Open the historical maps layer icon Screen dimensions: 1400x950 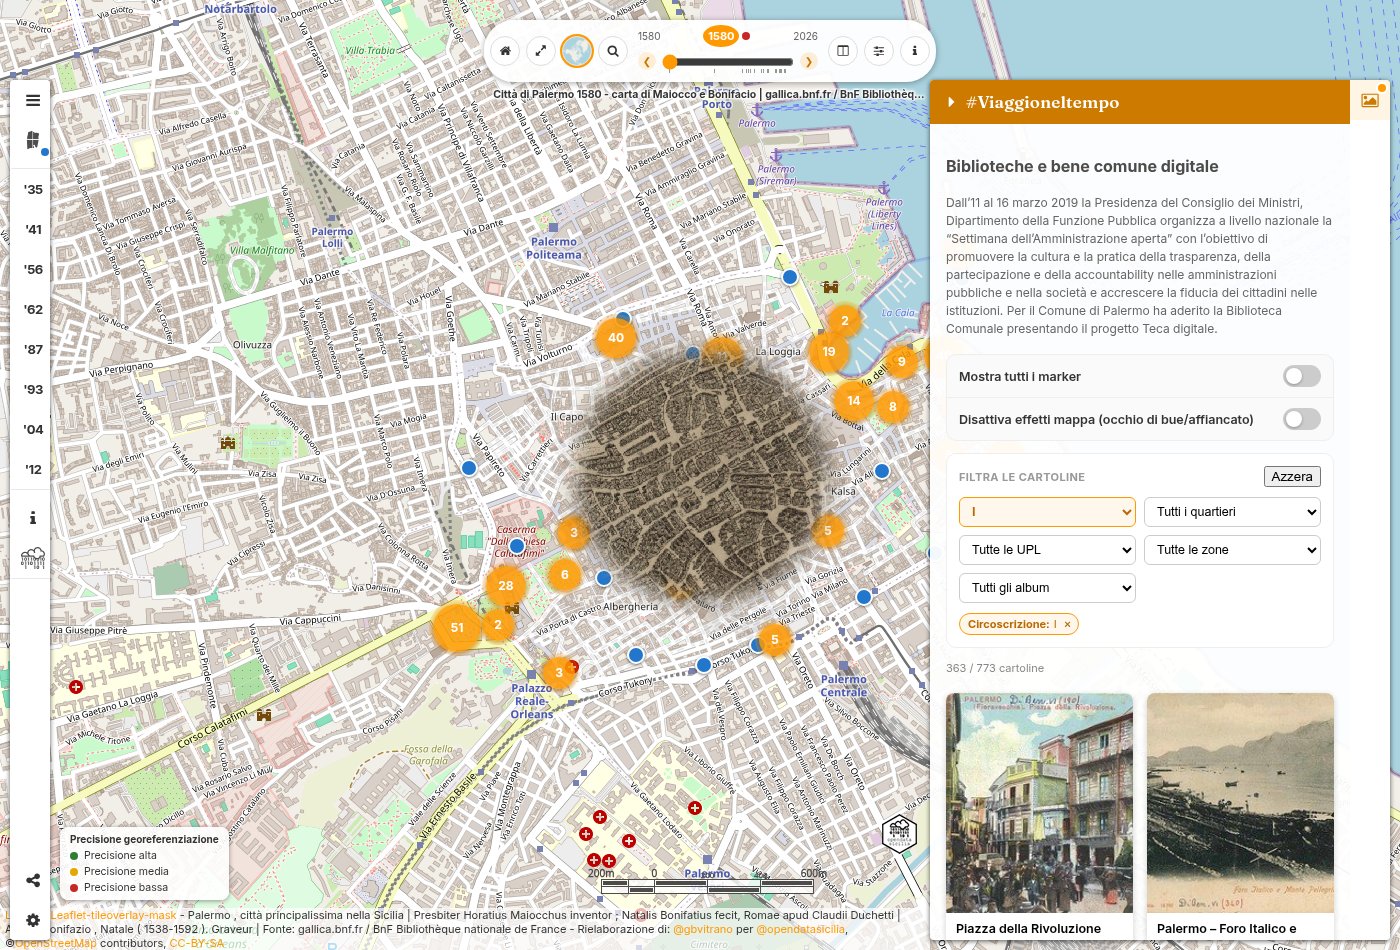33,140
